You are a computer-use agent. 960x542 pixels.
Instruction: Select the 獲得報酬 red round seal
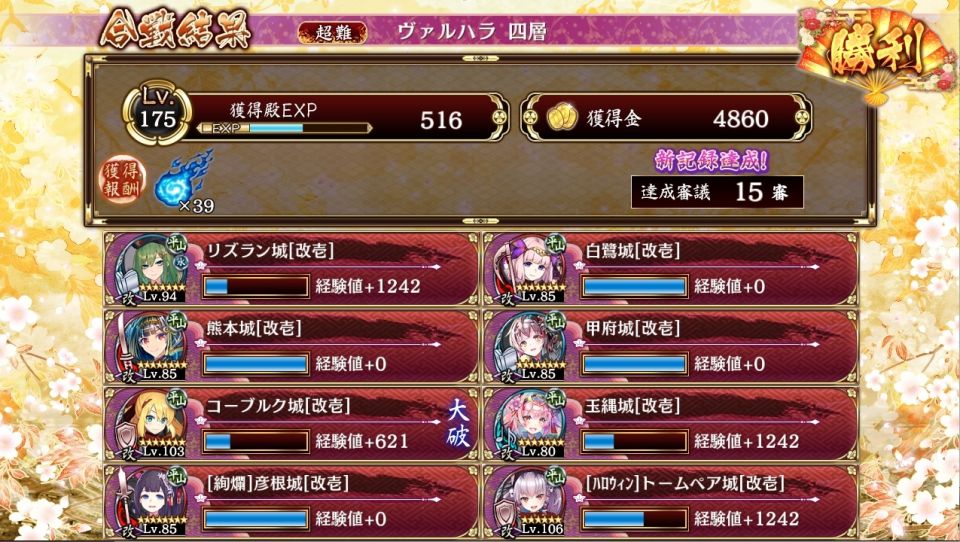pyautogui.click(x=122, y=179)
